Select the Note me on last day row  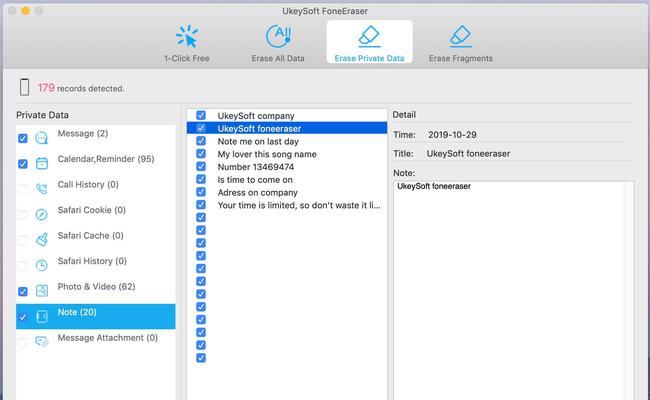coord(287,141)
